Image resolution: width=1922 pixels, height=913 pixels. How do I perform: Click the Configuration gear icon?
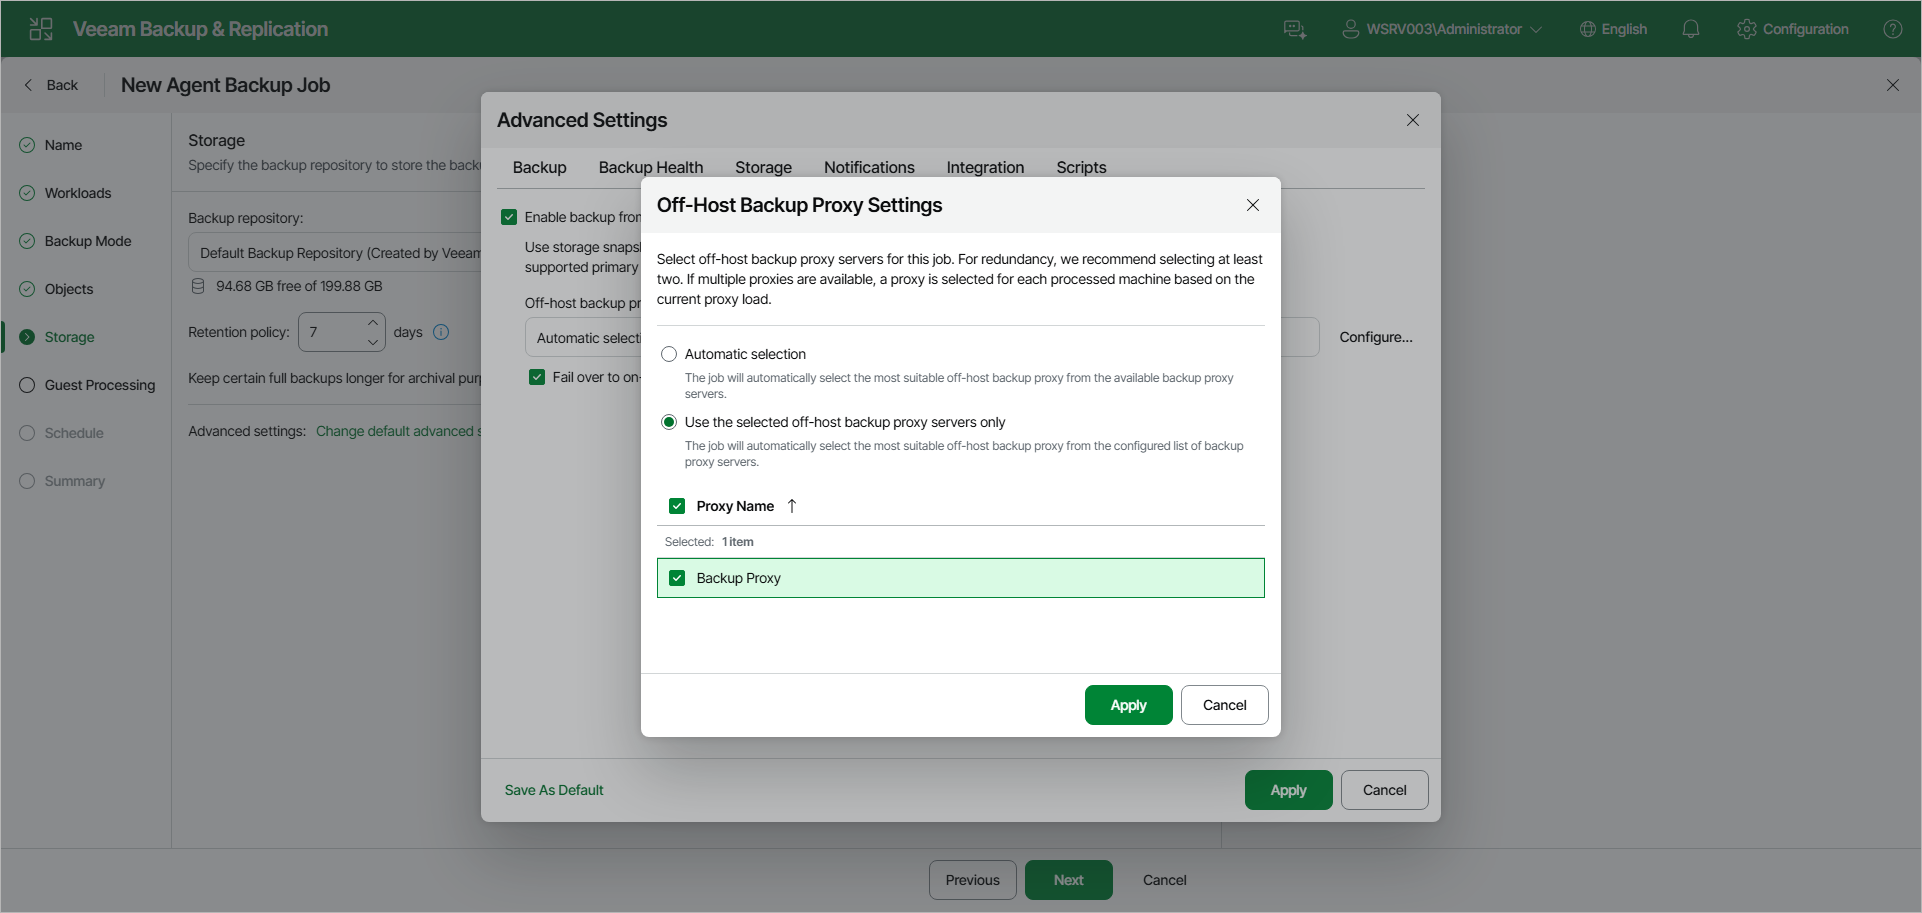pos(1747,29)
